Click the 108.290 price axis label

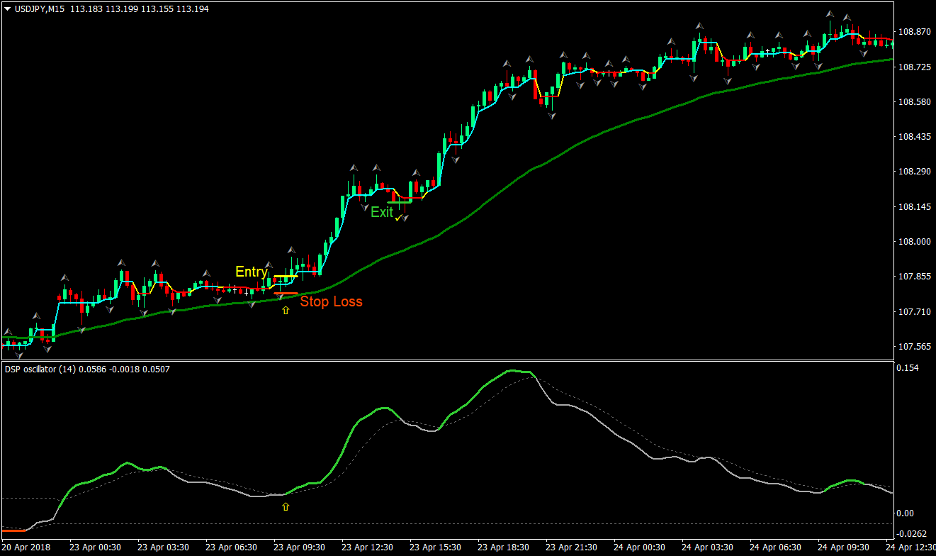(x=915, y=172)
